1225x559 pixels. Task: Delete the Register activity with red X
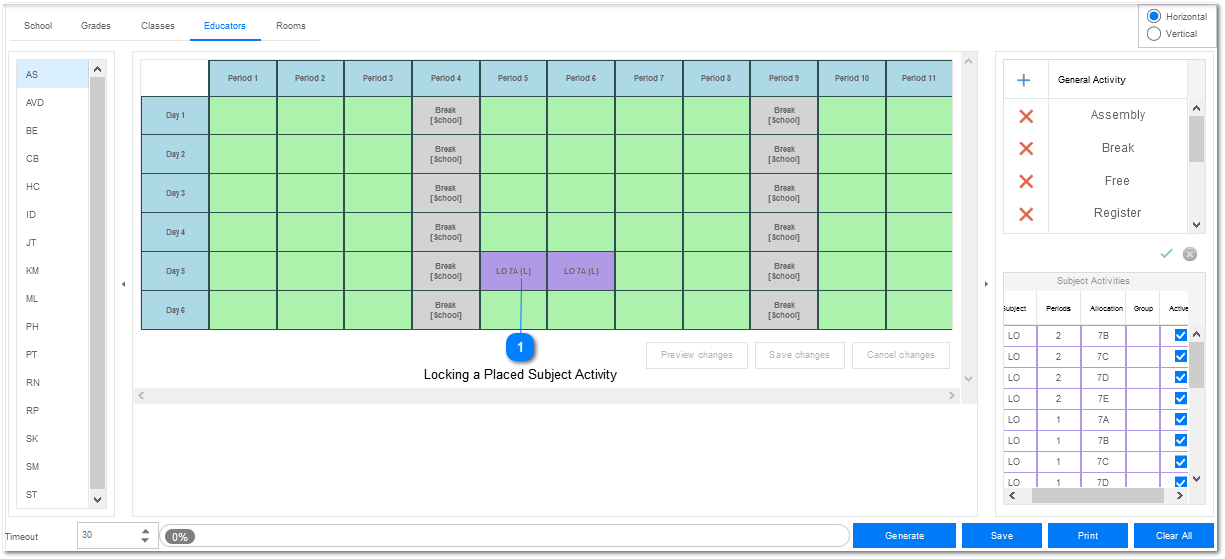[1025, 214]
